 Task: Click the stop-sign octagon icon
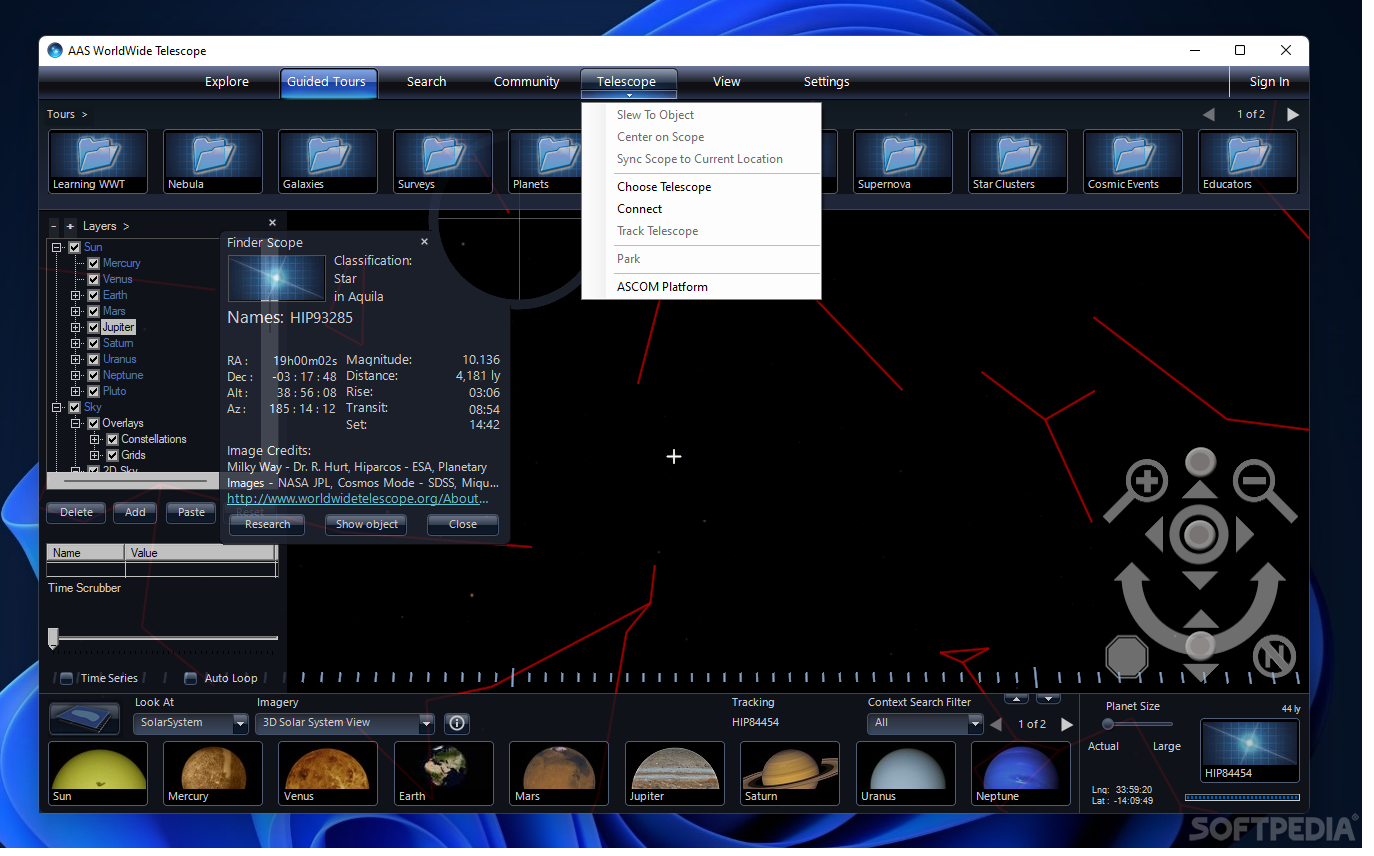tap(1127, 657)
